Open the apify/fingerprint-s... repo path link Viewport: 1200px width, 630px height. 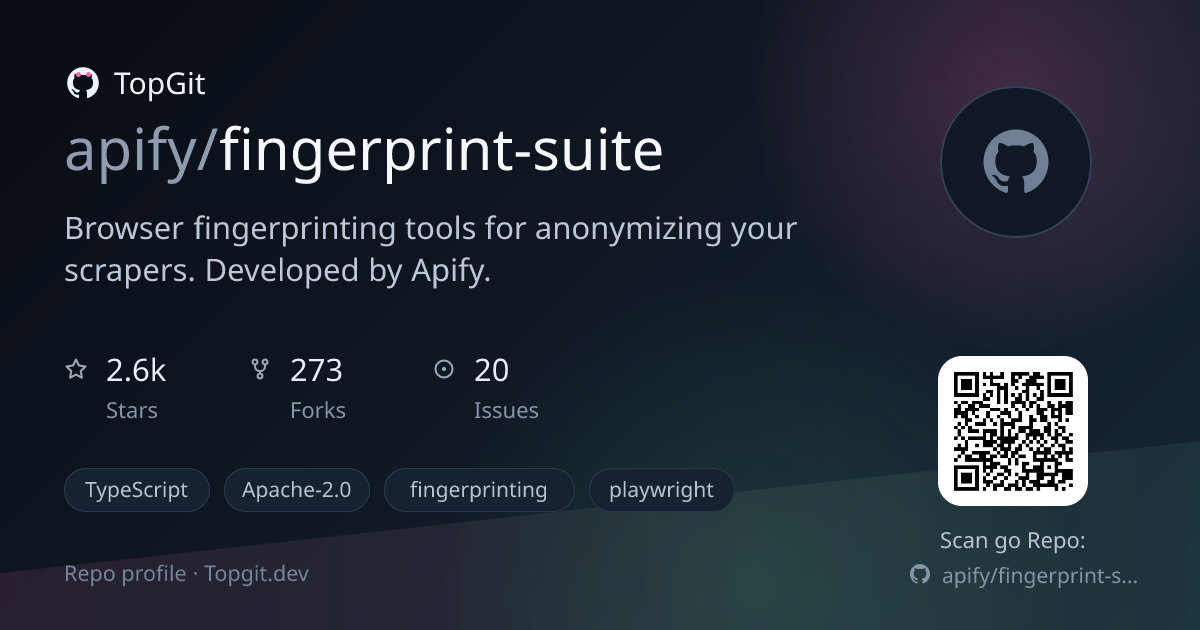pos(1040,576)
